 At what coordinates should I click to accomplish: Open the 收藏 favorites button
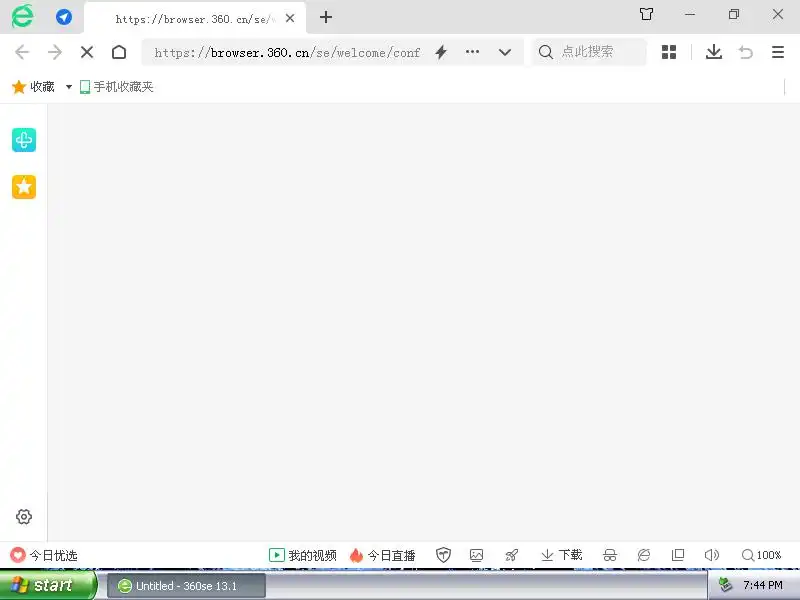point(33,87)
